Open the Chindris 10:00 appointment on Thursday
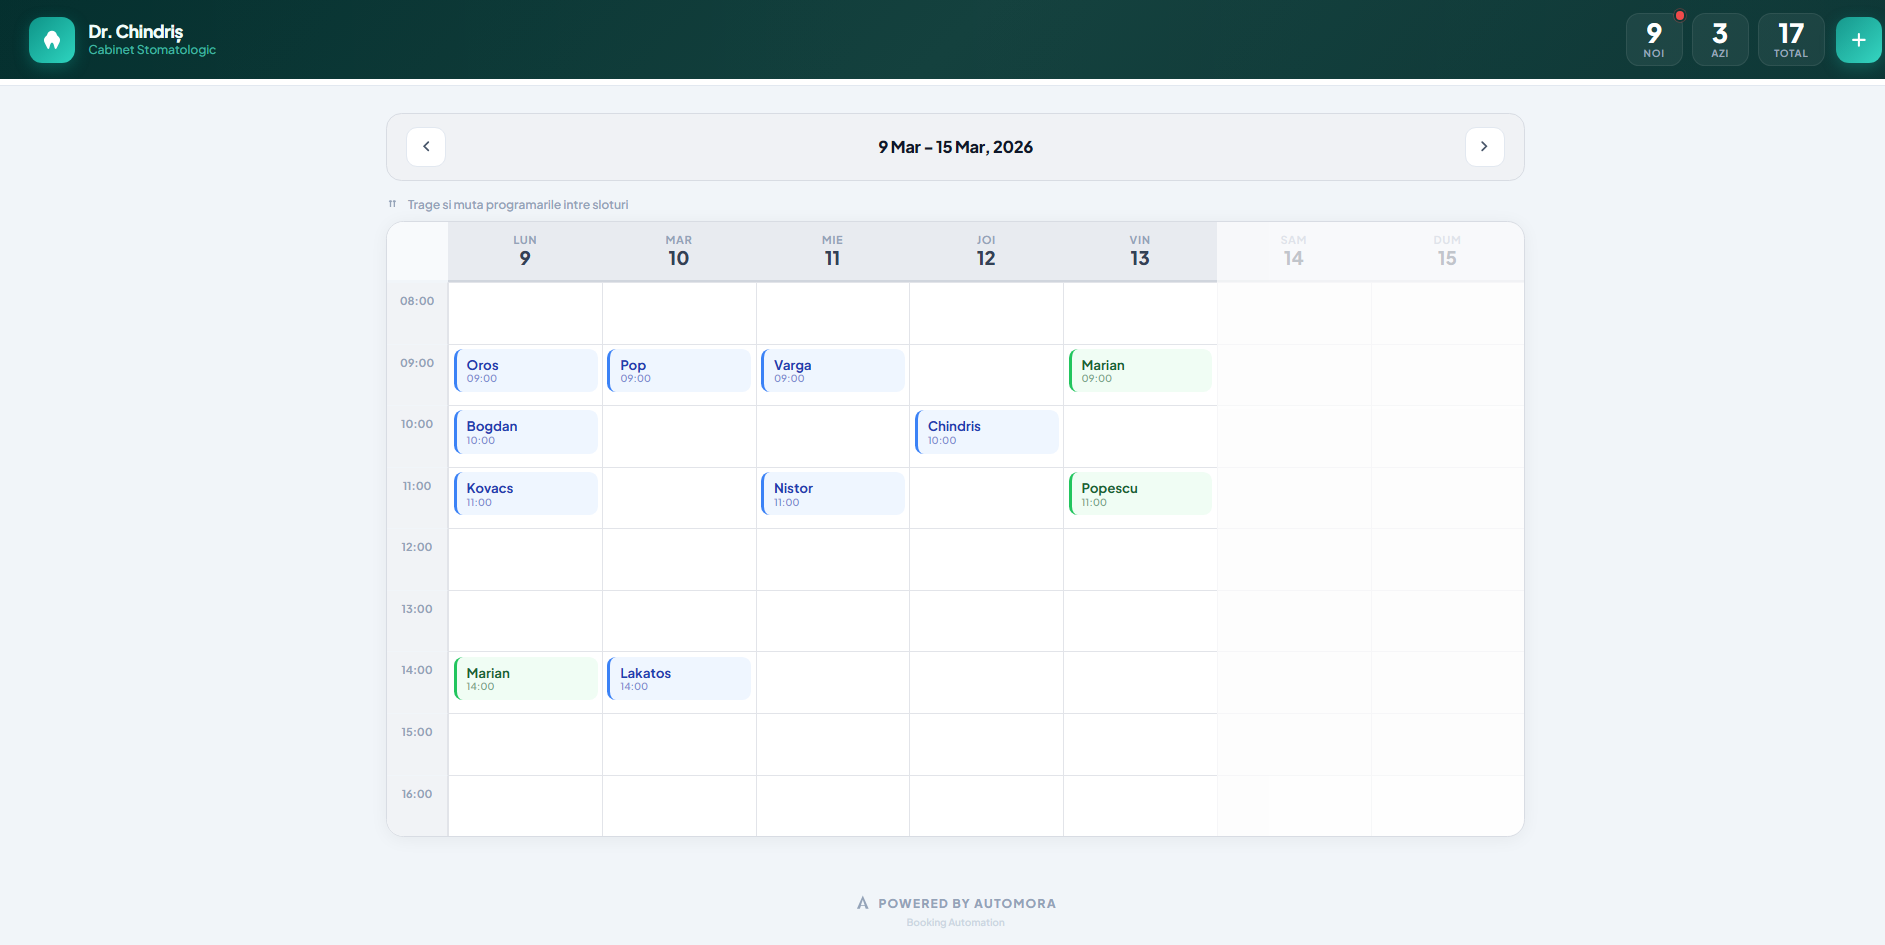 coord(985,432)
